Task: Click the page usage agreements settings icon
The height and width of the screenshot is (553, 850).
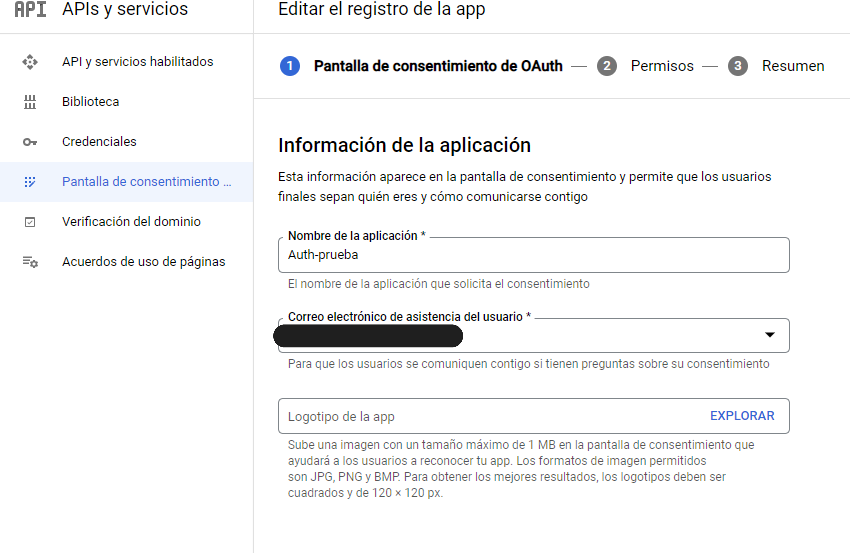Action: tap(30, 262)
